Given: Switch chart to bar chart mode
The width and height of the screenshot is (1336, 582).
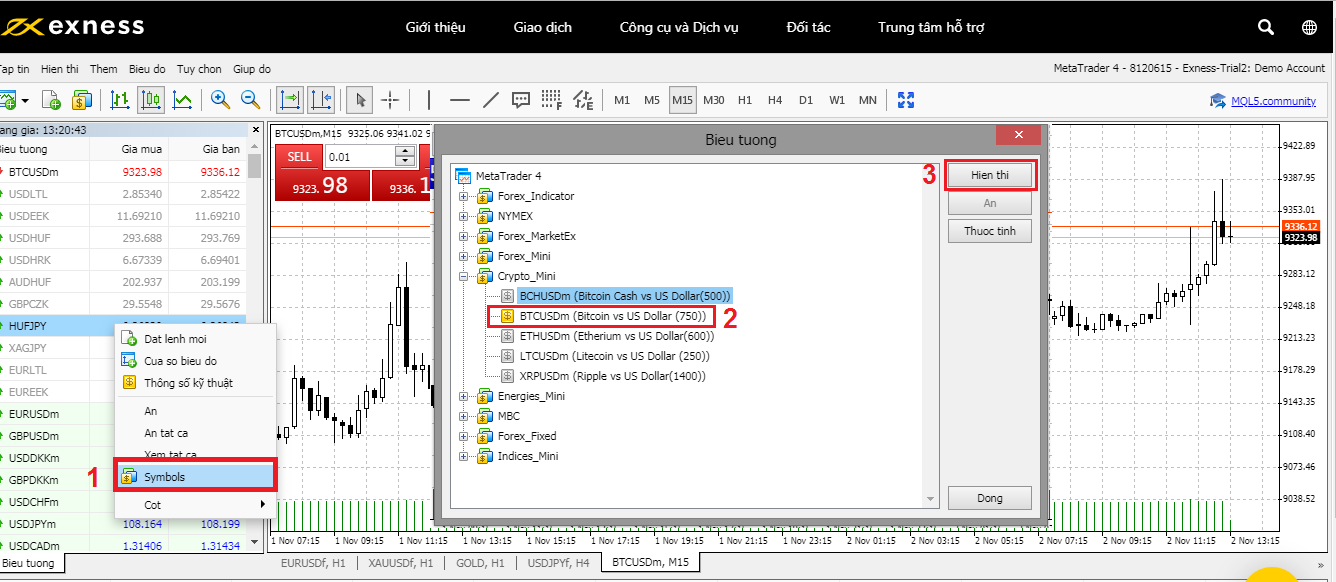Looking at the screenshot, I should (120, 100).
